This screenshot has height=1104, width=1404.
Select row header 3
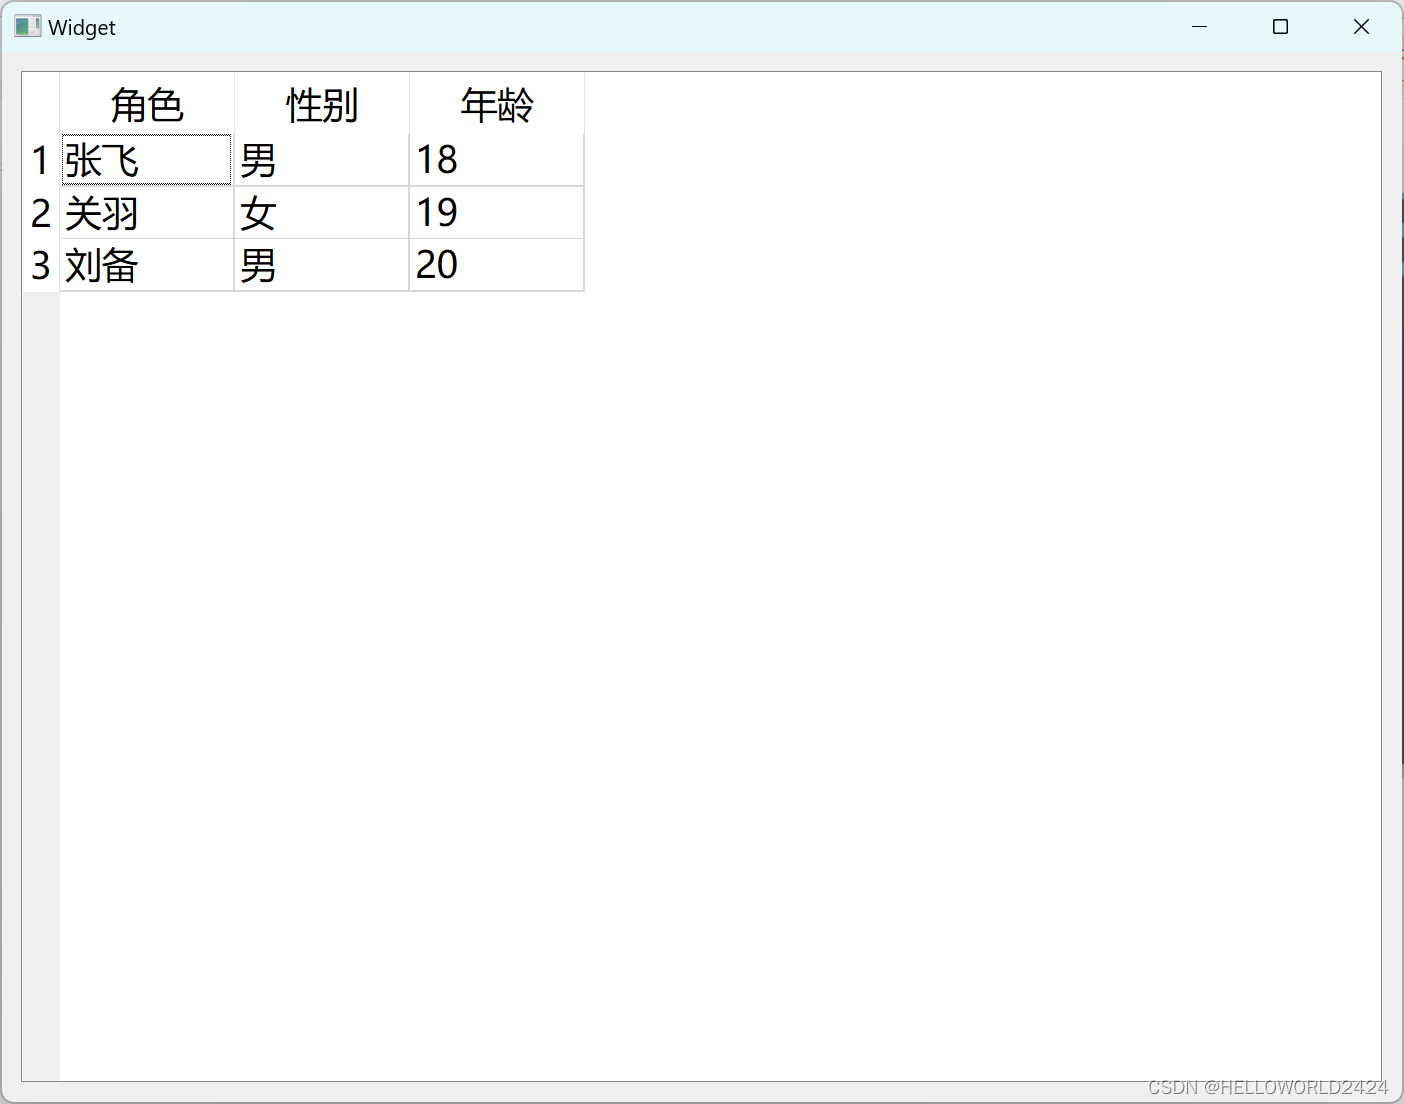[41, 265]
